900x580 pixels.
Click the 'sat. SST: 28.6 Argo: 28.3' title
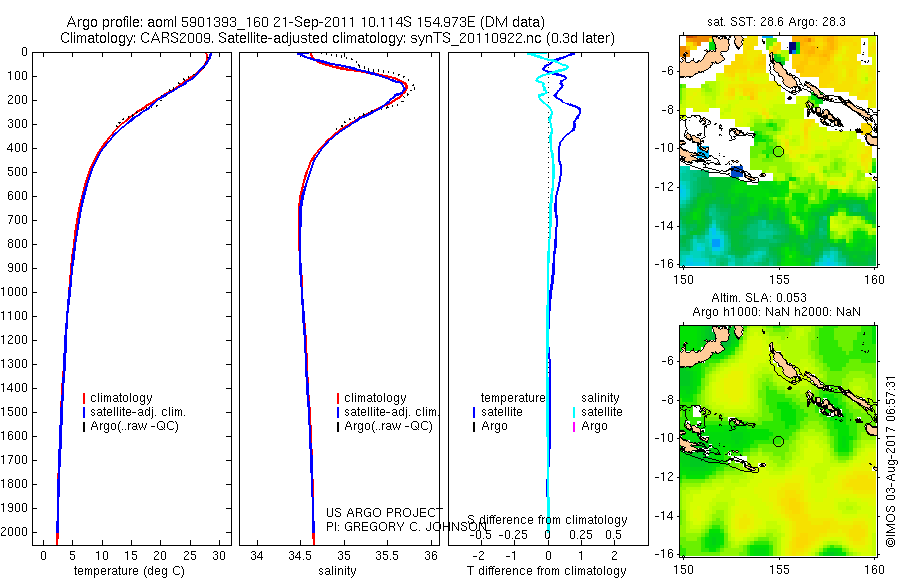776,22
